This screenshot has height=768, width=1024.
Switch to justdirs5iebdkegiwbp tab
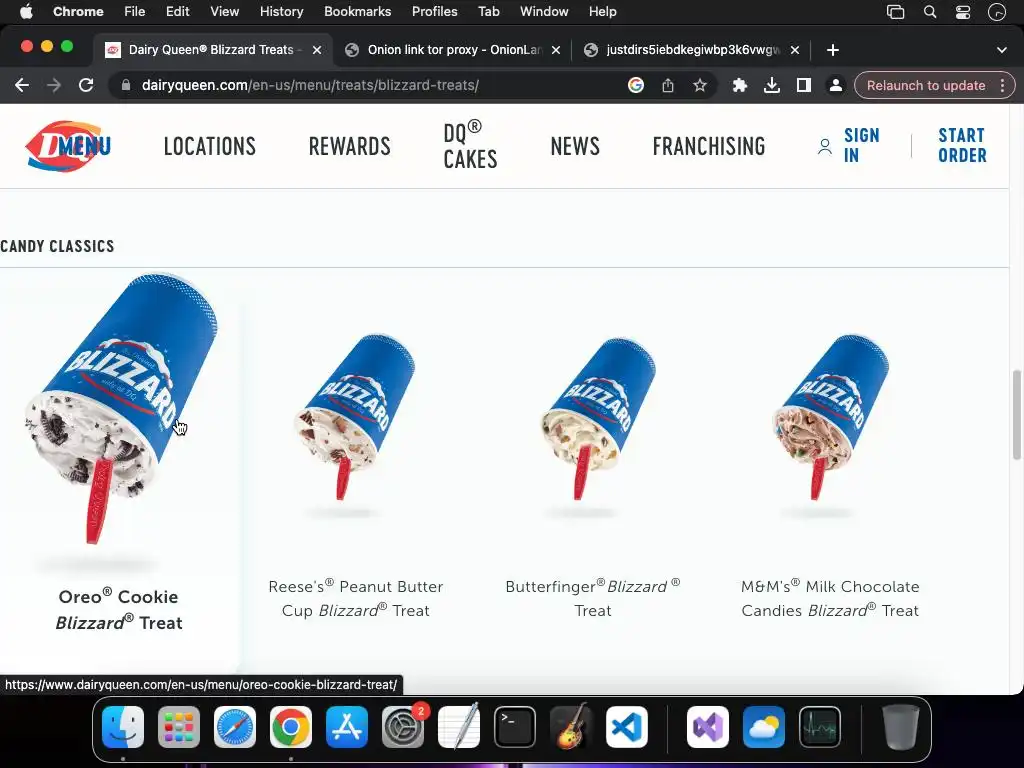691,50
